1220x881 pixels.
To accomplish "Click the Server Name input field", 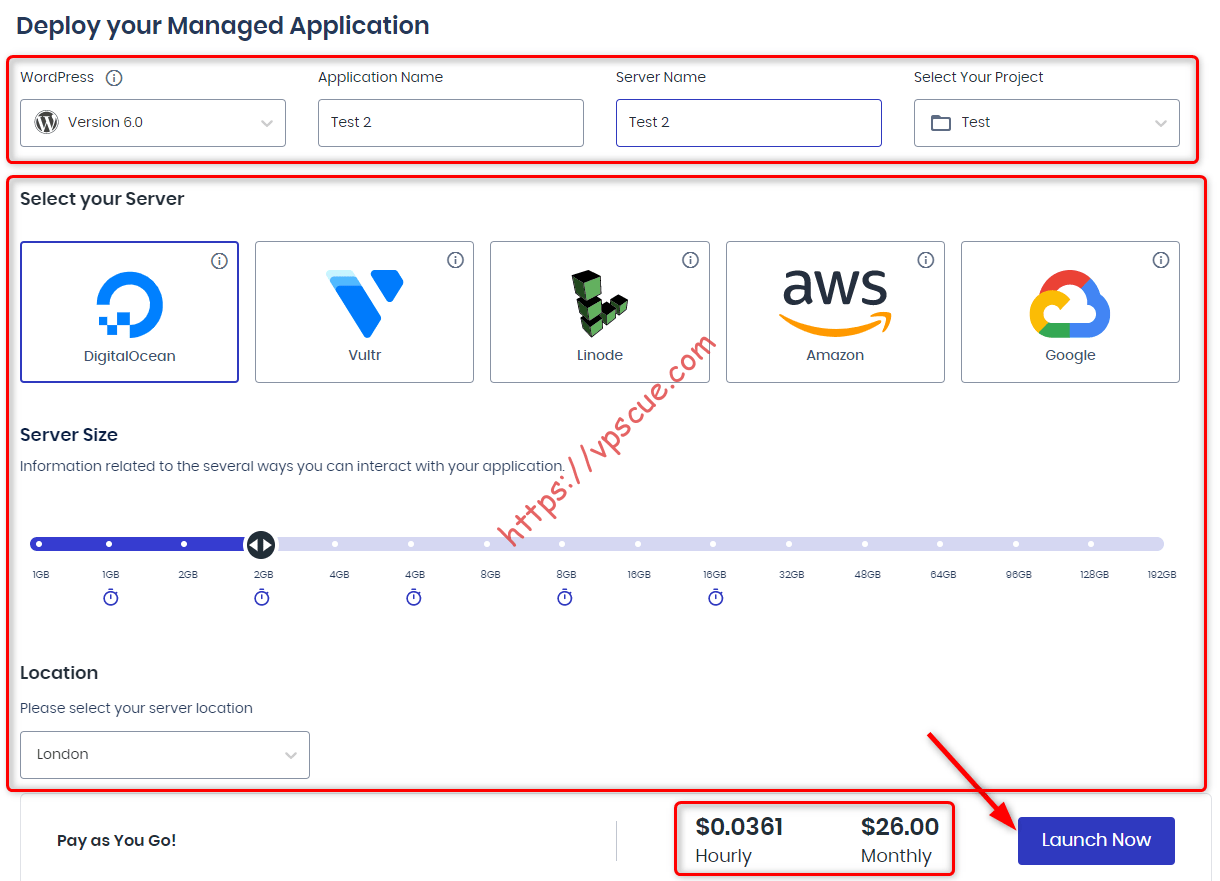I will click(x=749, y=123).
